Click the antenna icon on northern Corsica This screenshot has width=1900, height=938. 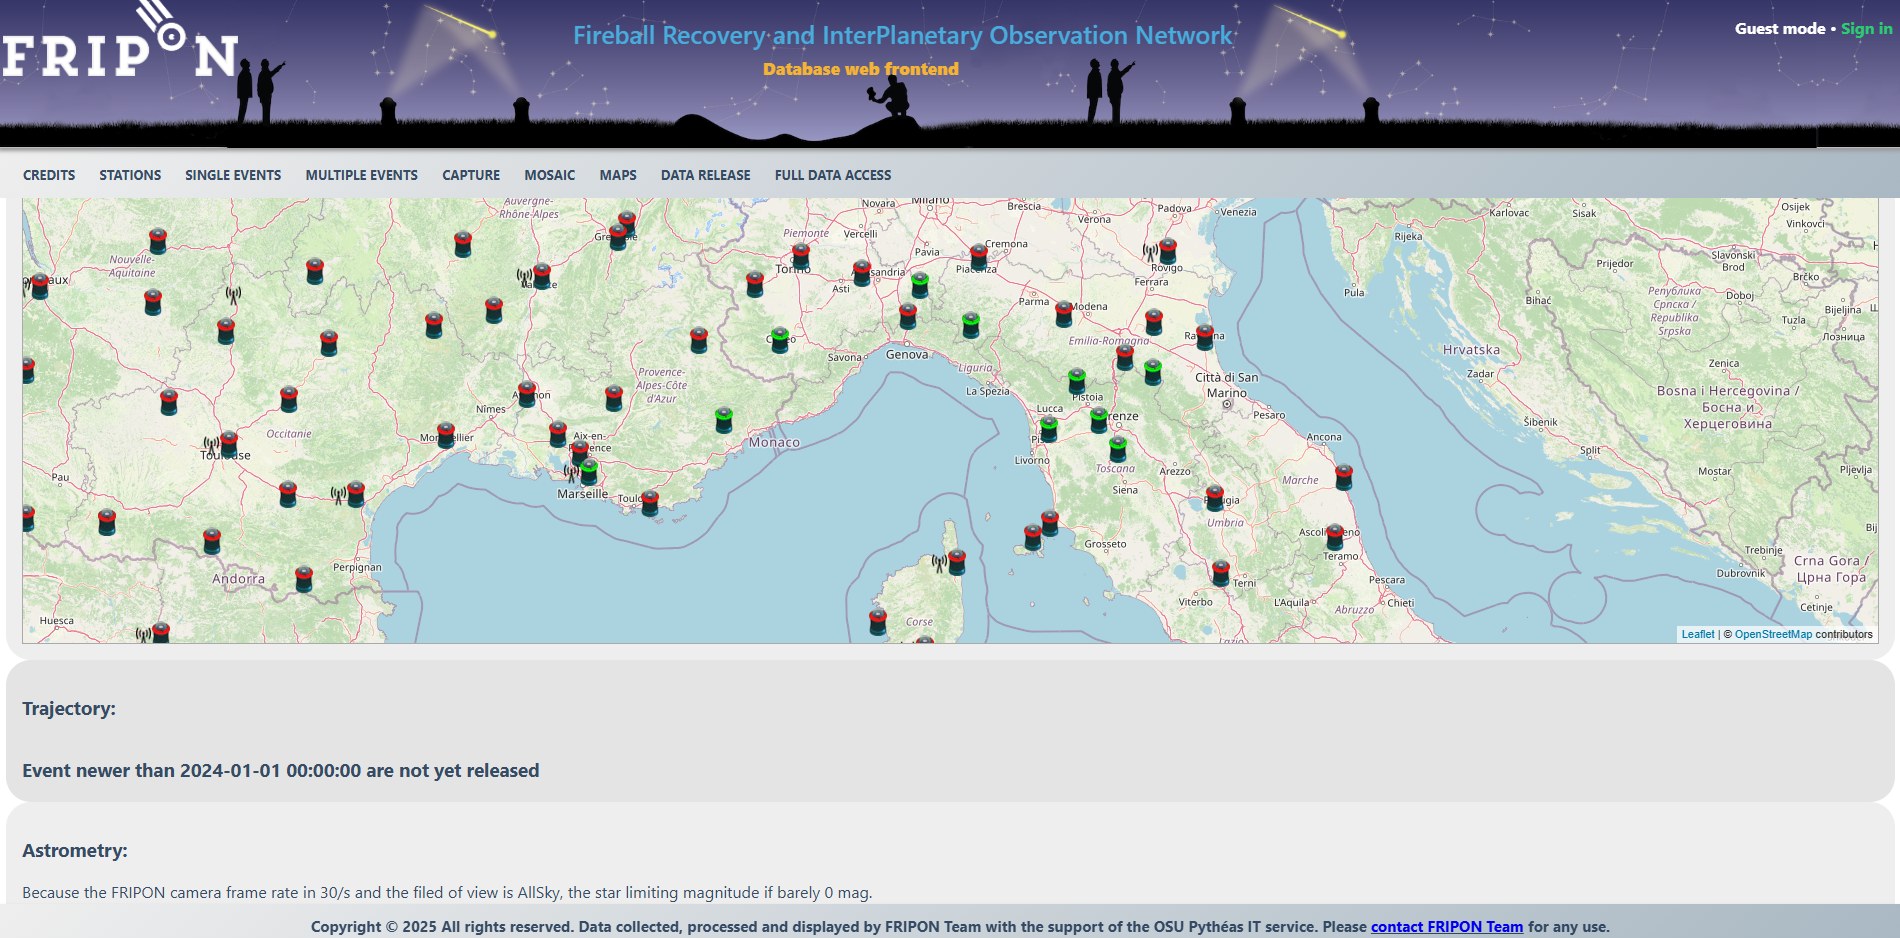pyautogui.click(x=939, y=563)
